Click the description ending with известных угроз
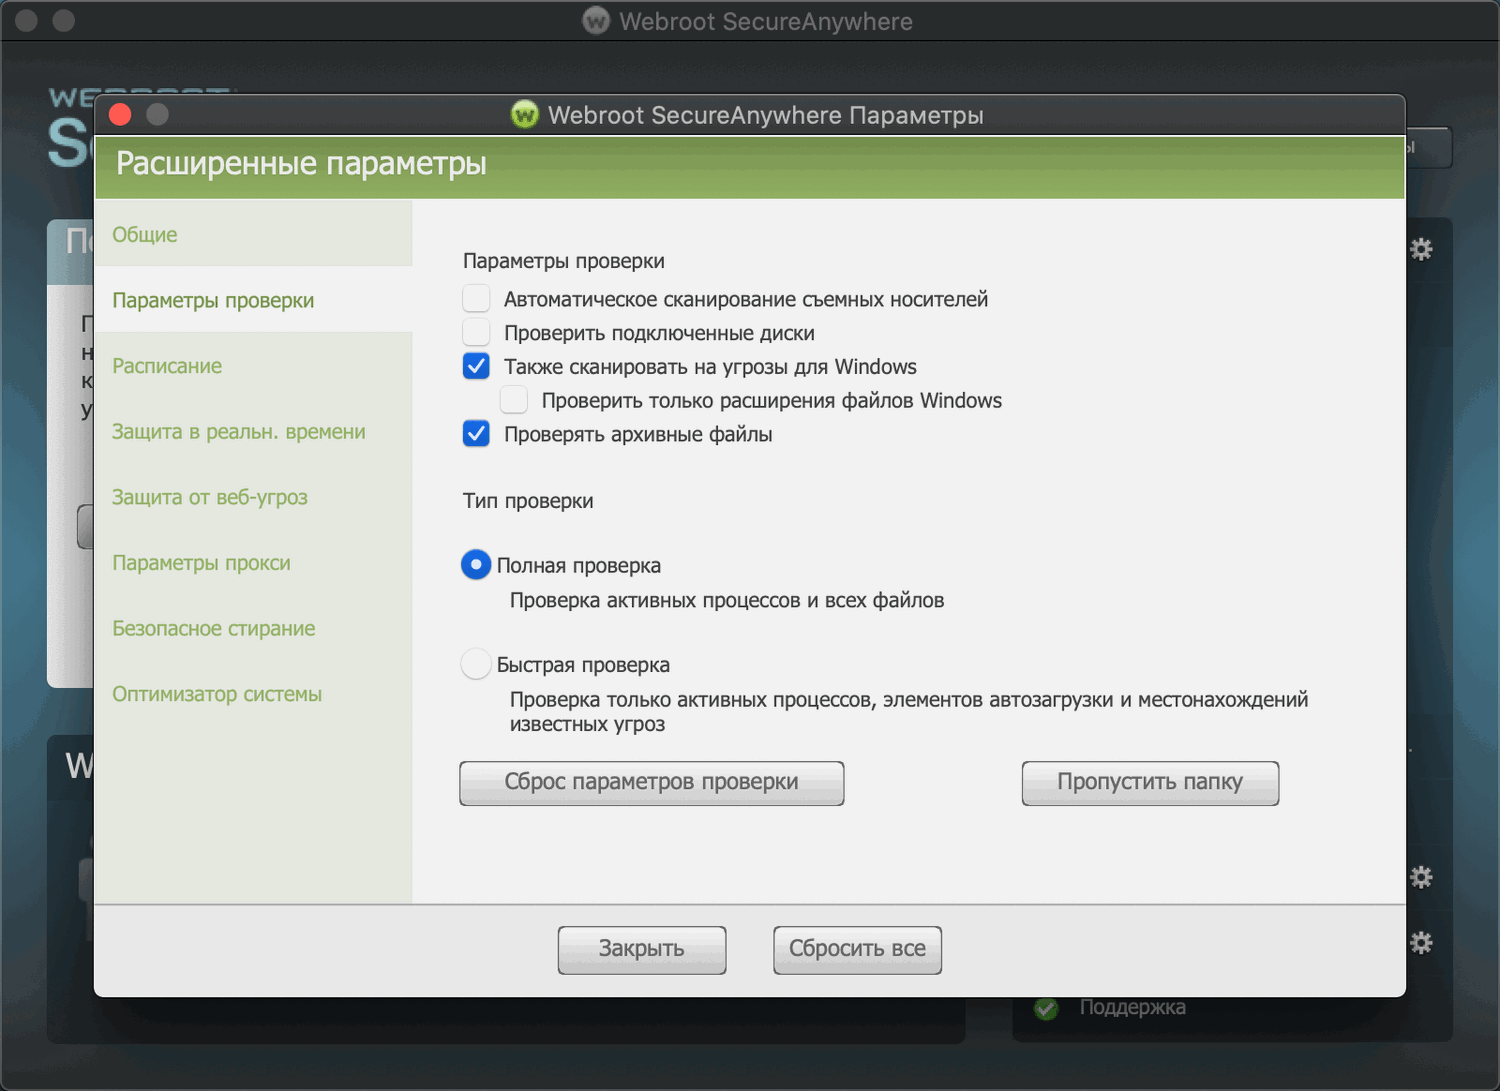 click(909, 711)
